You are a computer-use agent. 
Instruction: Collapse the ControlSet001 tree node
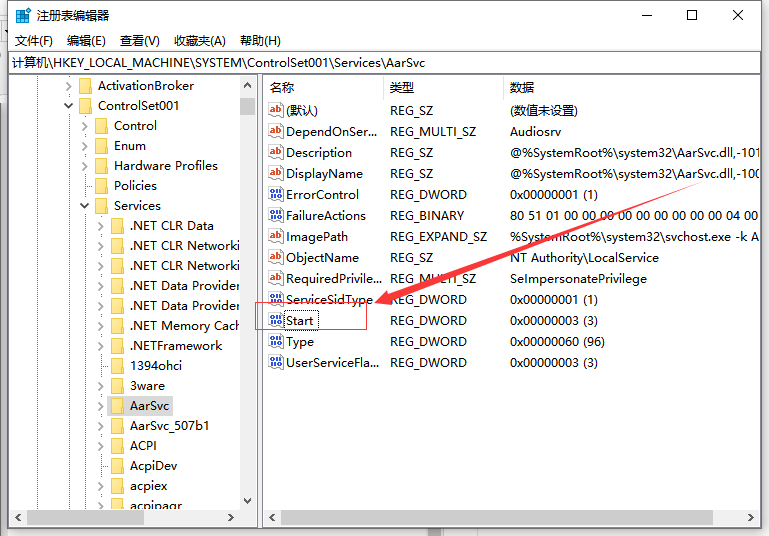[x=68, y=106]
